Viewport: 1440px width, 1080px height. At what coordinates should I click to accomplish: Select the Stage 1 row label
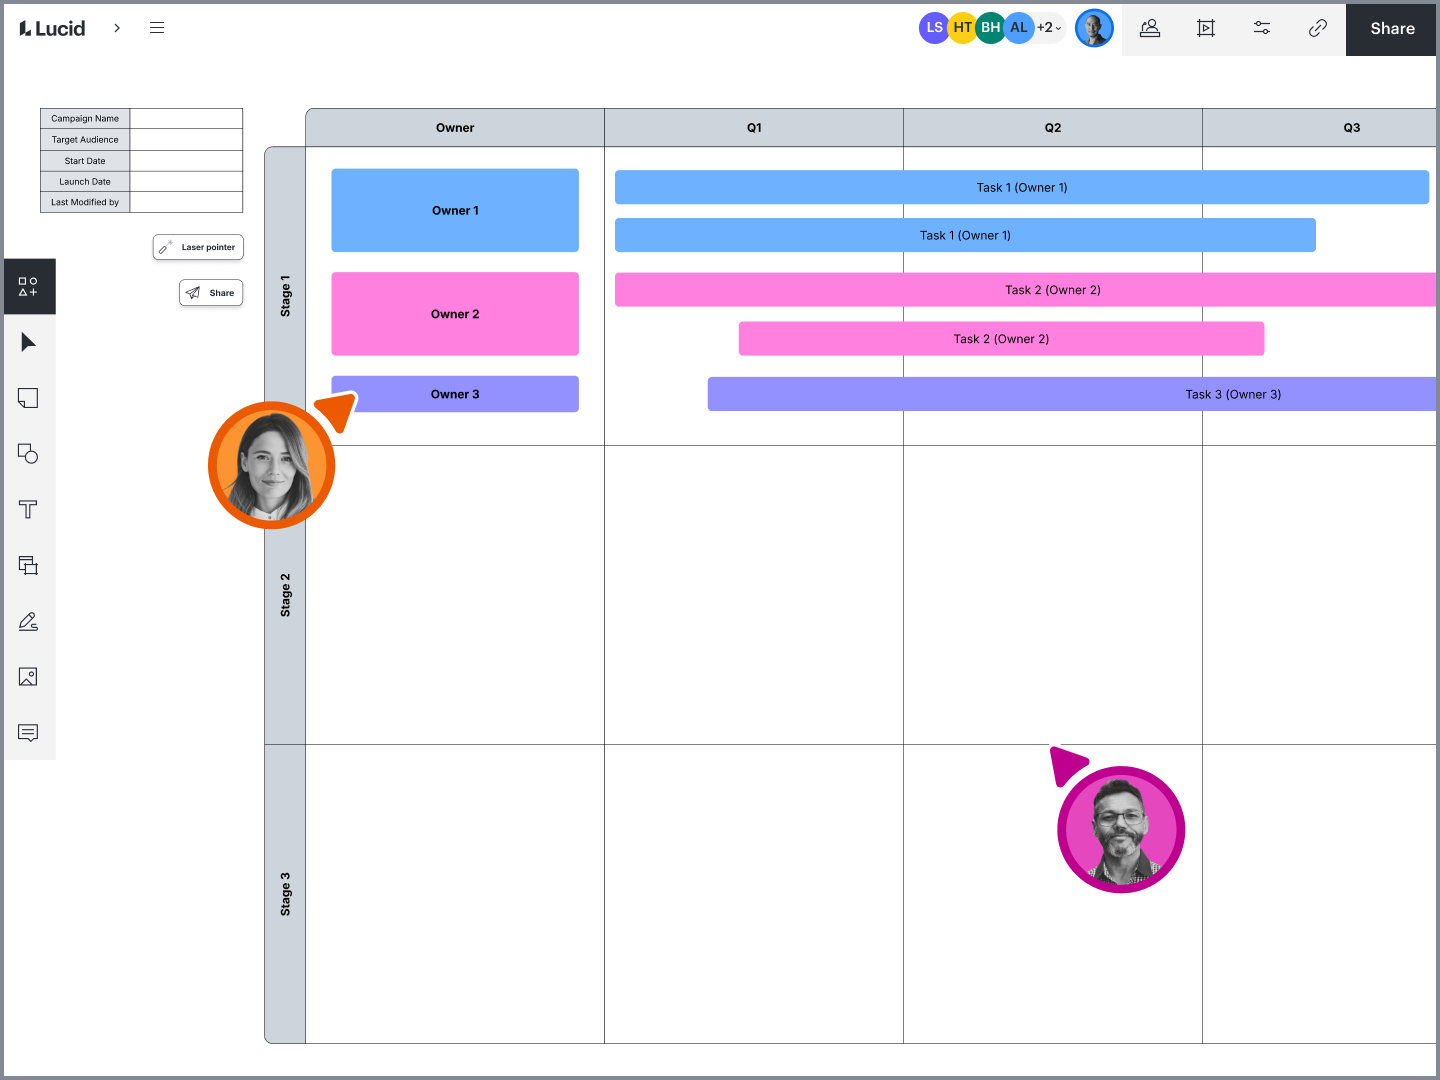click(x=285, y=296)
